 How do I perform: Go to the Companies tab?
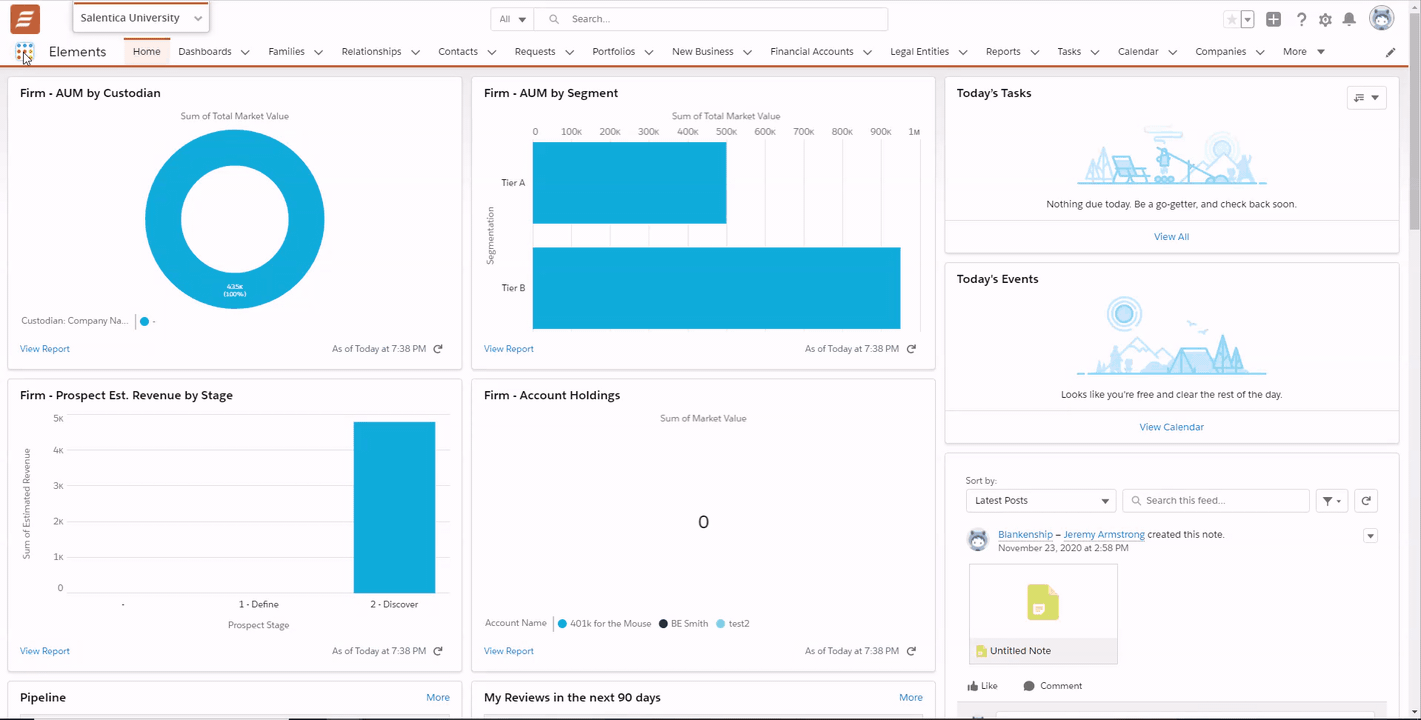coord(1220,52)
